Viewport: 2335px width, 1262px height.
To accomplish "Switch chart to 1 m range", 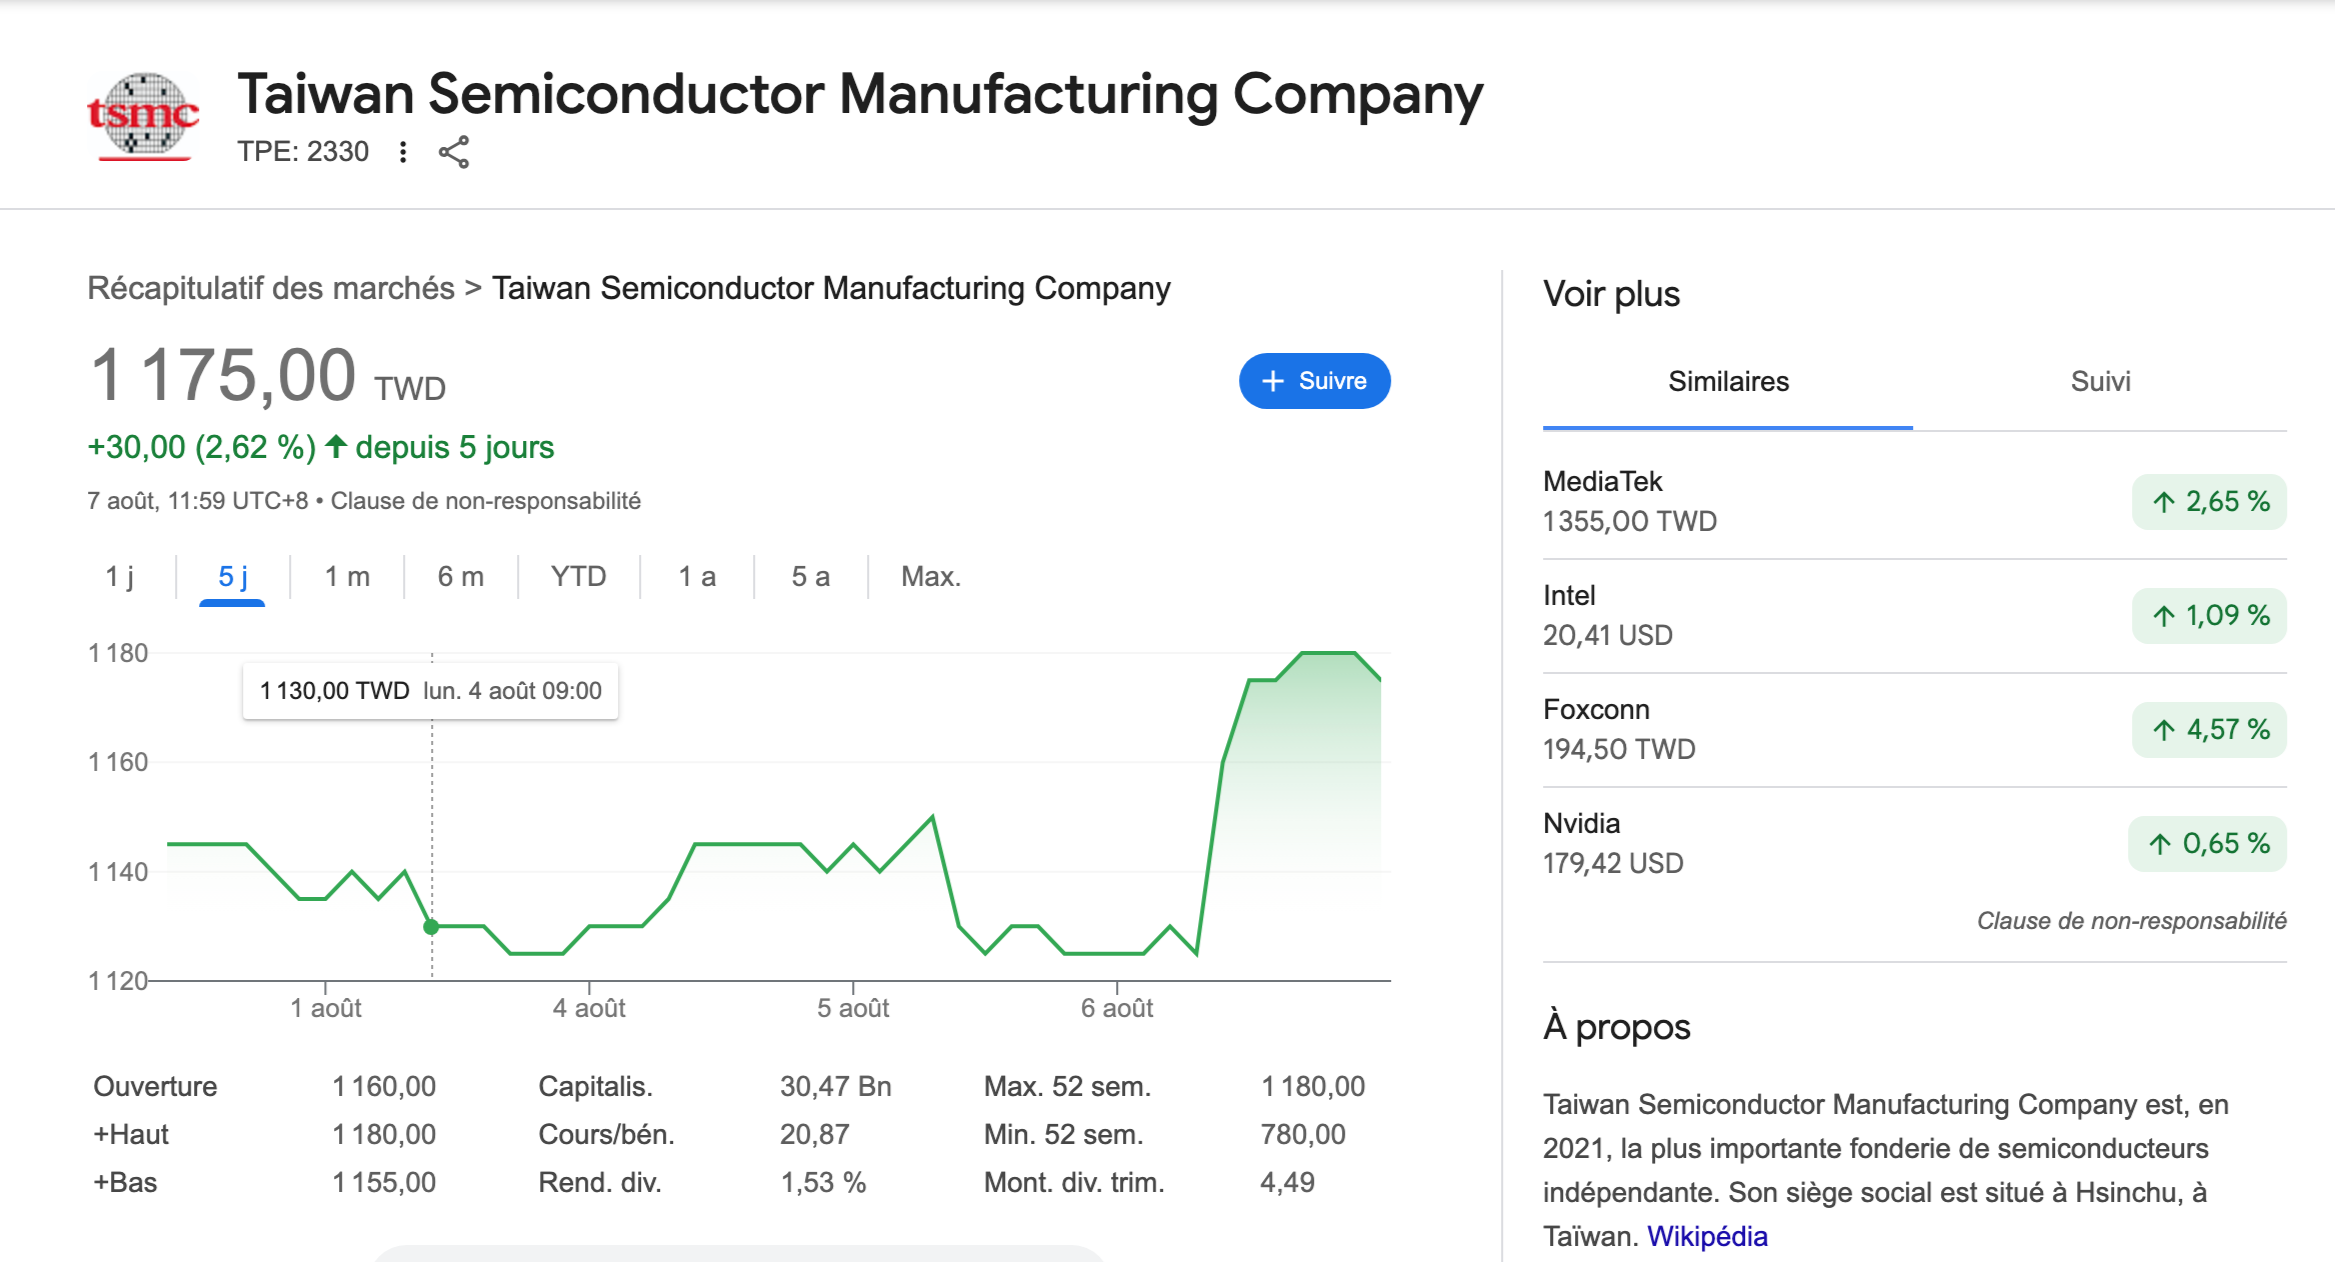I will tap(347, 577).
